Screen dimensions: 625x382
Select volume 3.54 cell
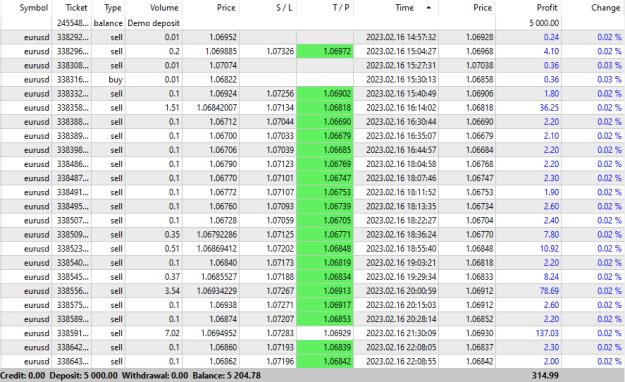coord(172,291)
